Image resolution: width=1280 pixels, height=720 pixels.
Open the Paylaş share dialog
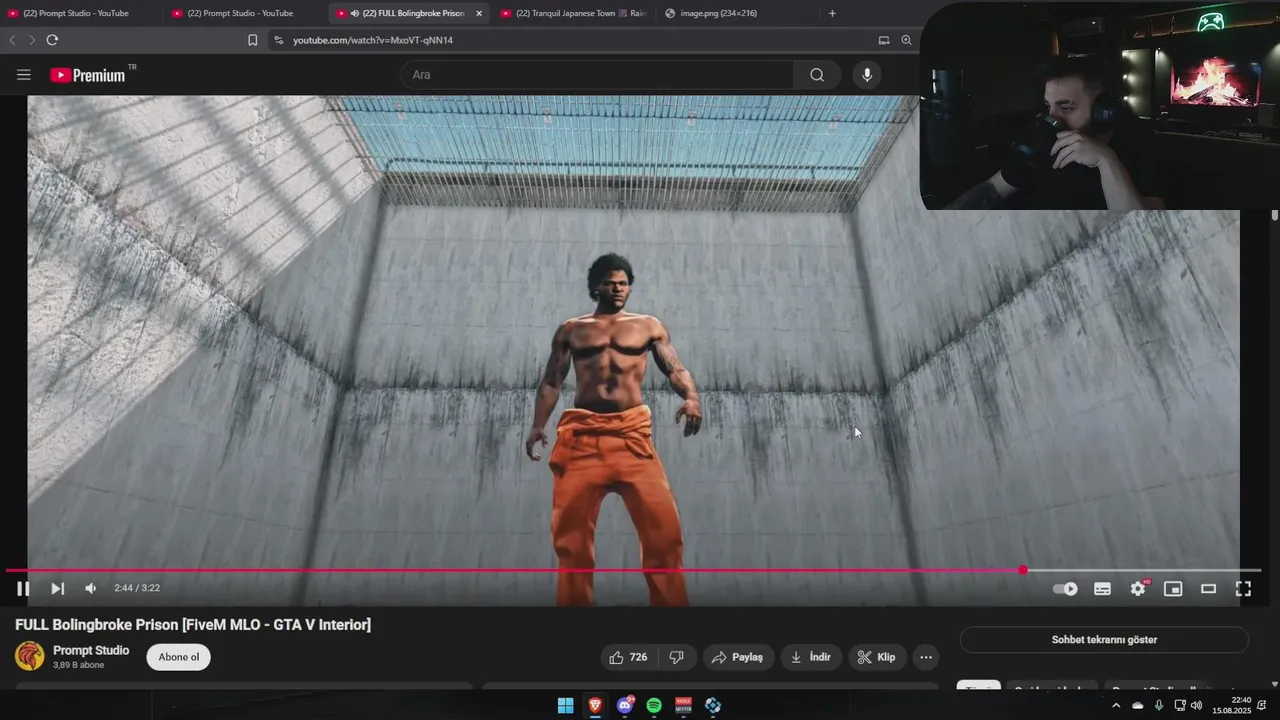tap(737, 657)
